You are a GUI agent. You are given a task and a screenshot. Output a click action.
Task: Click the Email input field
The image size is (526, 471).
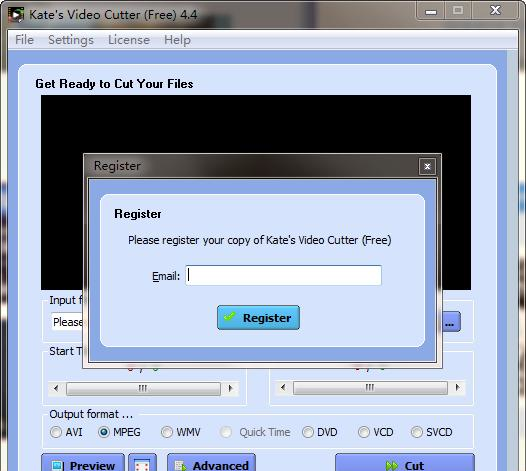point(283,275)
